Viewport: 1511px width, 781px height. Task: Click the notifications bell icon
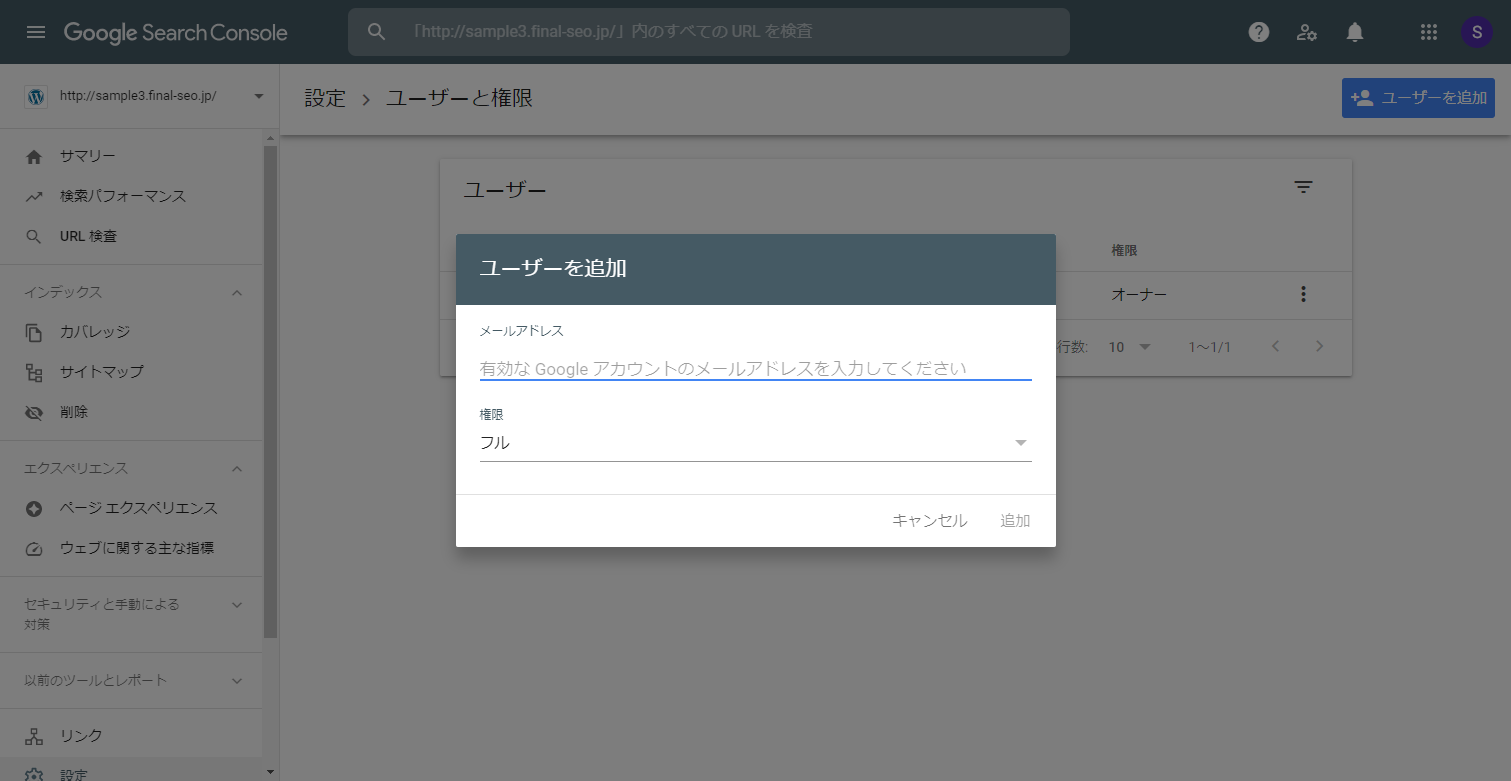1354,32
